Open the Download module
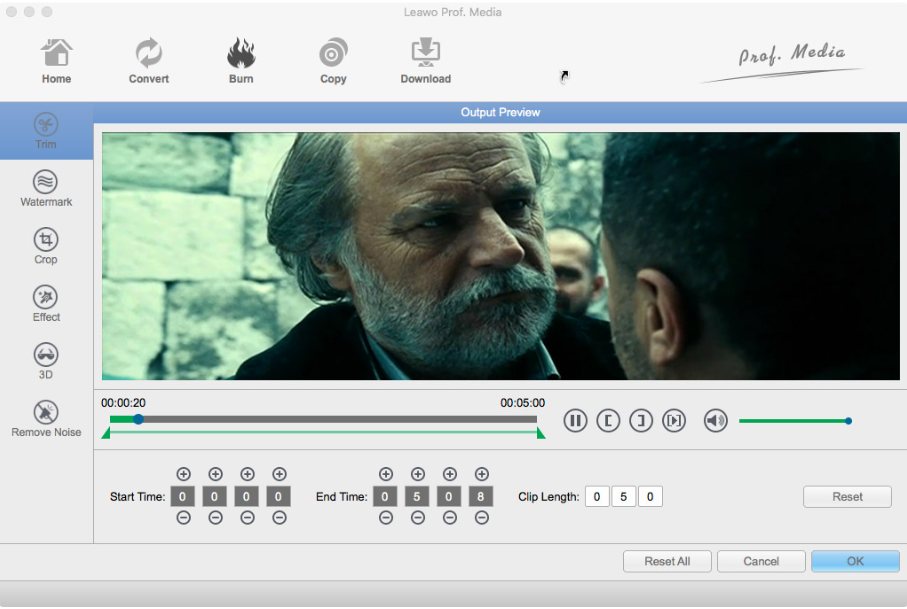Viewport: 907px width, 609px height. (x=426, y=61)
